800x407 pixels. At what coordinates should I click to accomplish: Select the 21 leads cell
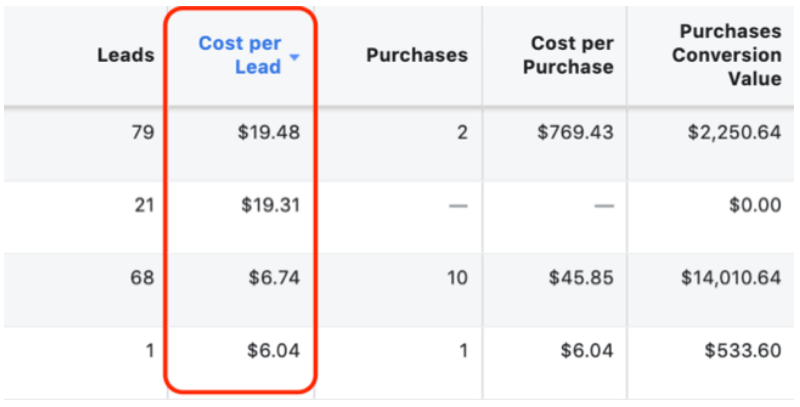coord(143,205)
